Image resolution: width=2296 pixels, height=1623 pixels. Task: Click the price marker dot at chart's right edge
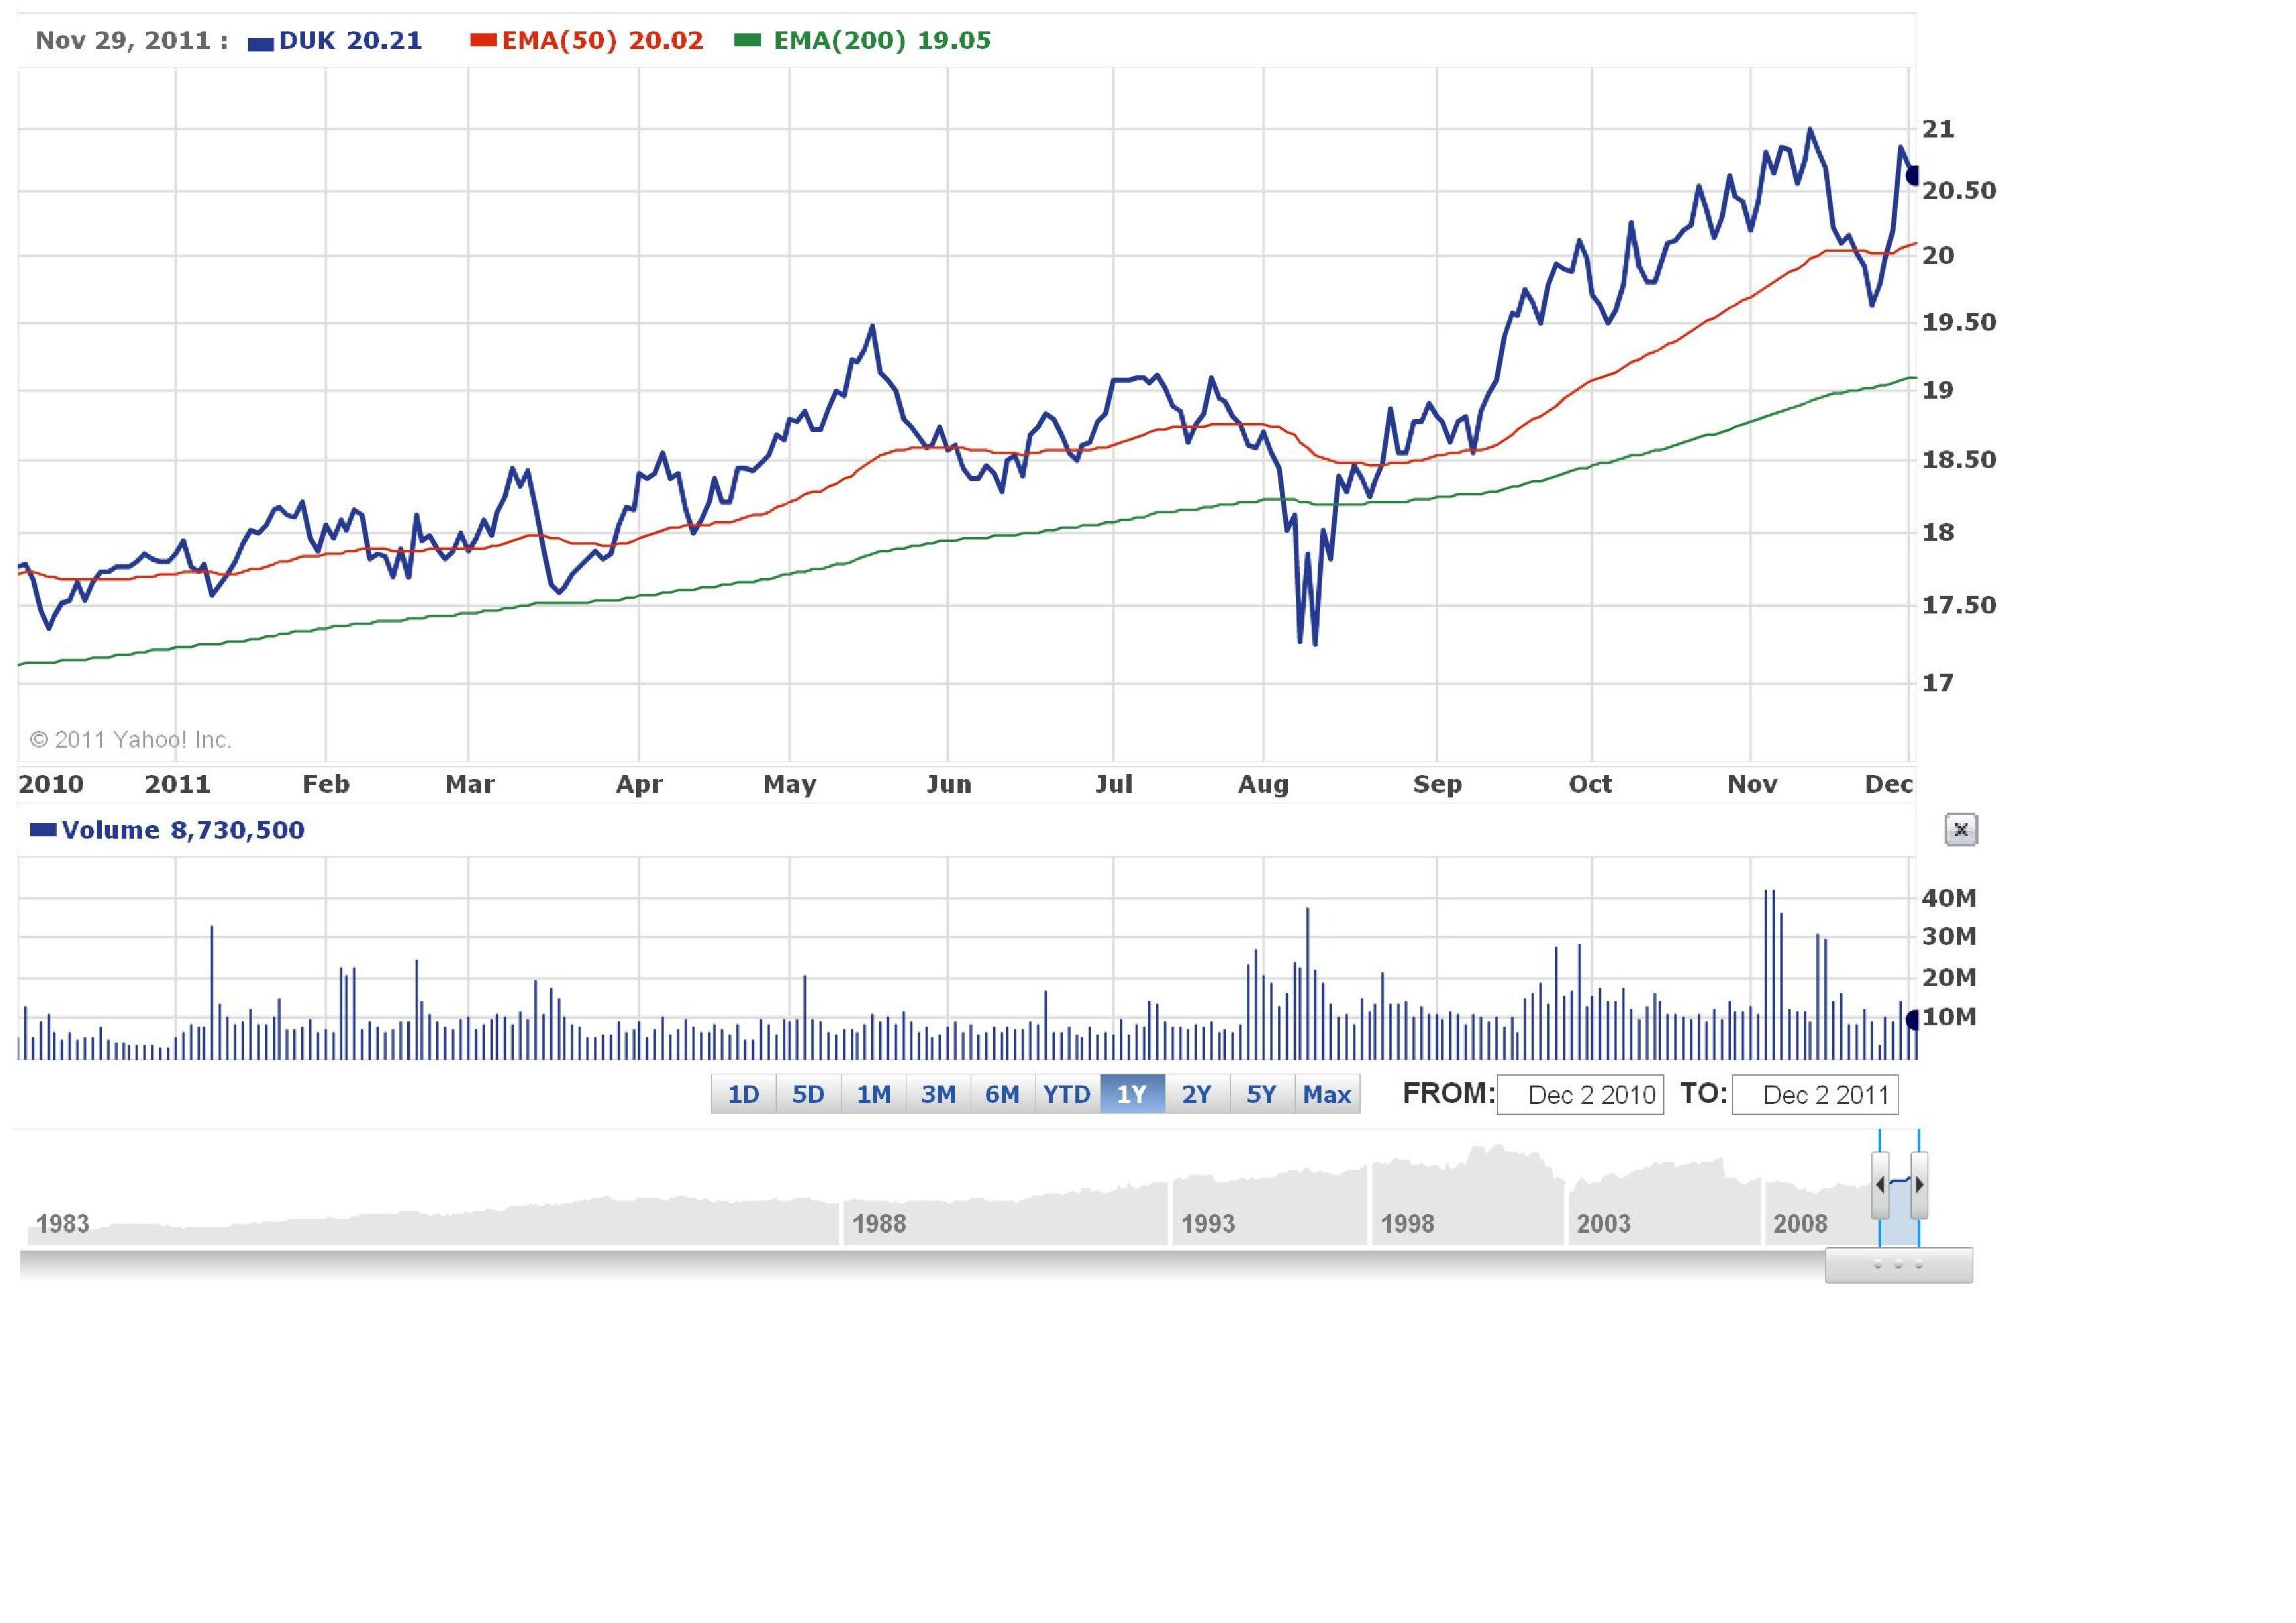(x=1912, y=176)
